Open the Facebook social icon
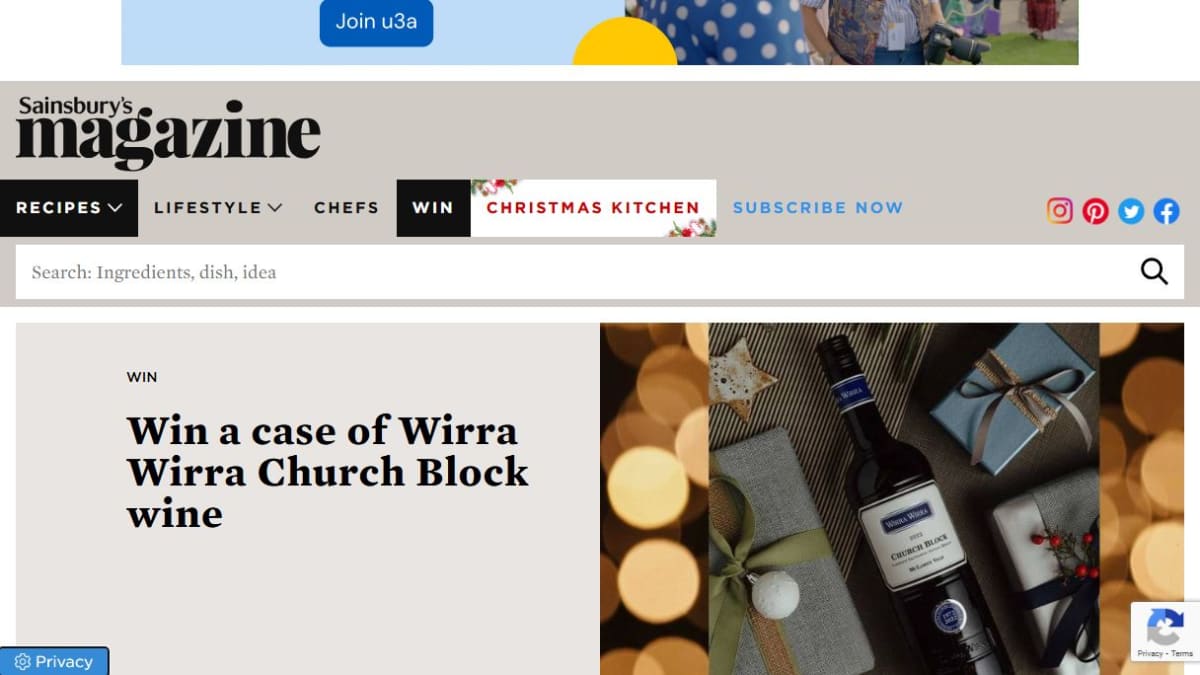 pyautogui.click(x=1167, y=211)
